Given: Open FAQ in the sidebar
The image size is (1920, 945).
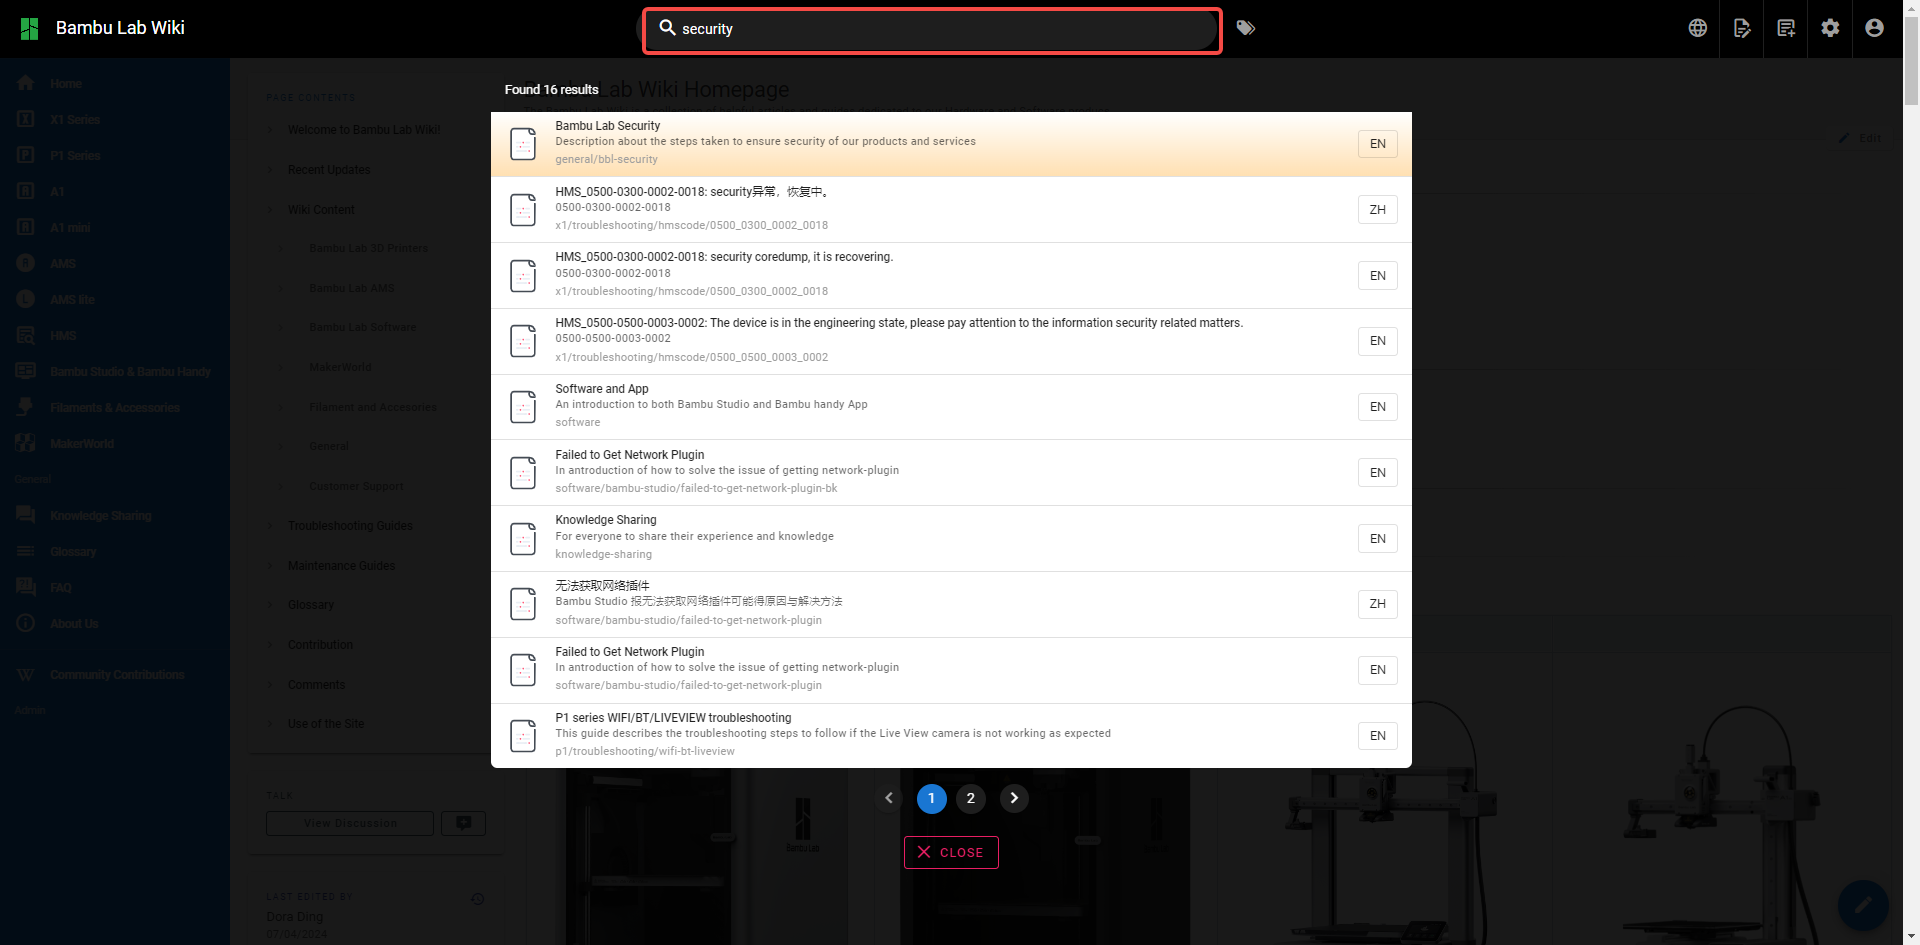Looking at the screenshot, I should pyautogui.click(x=115, y=588).
